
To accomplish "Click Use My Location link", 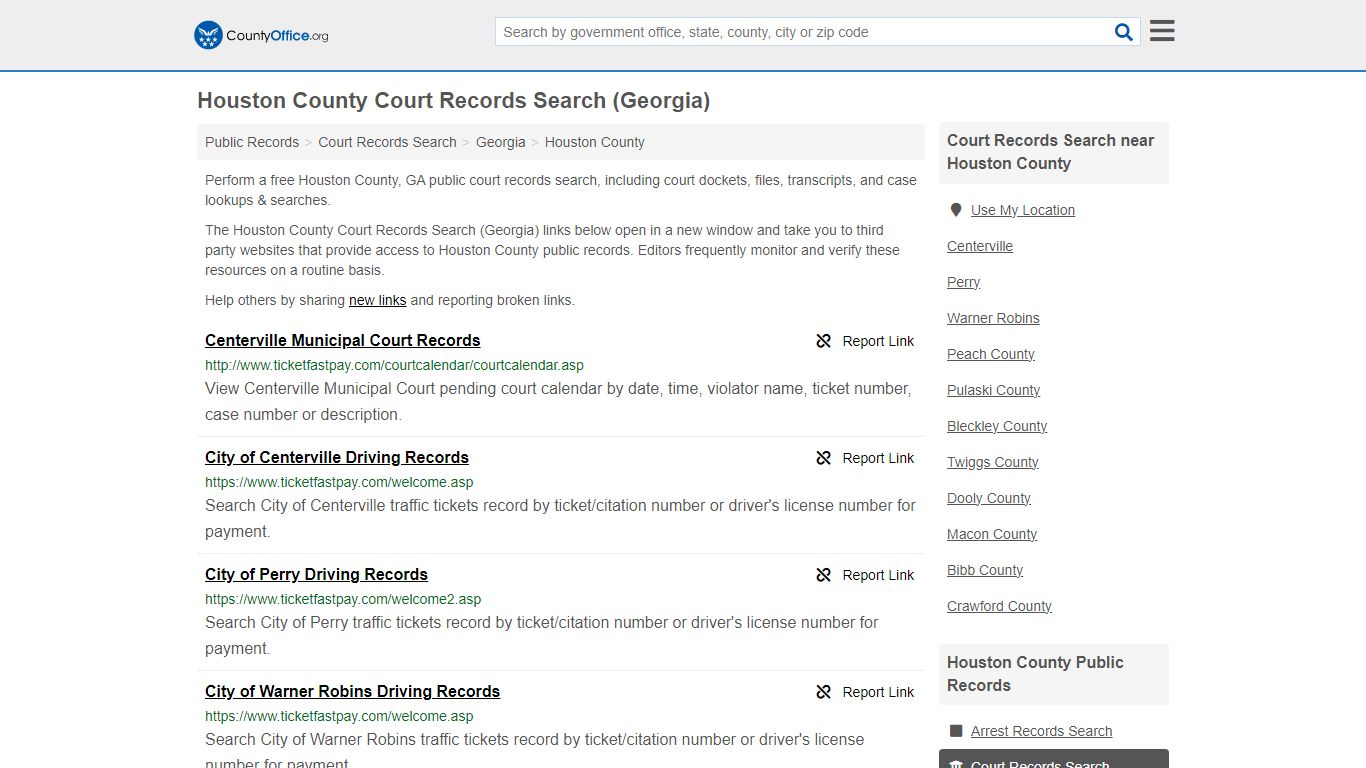I will point(1023,210).
